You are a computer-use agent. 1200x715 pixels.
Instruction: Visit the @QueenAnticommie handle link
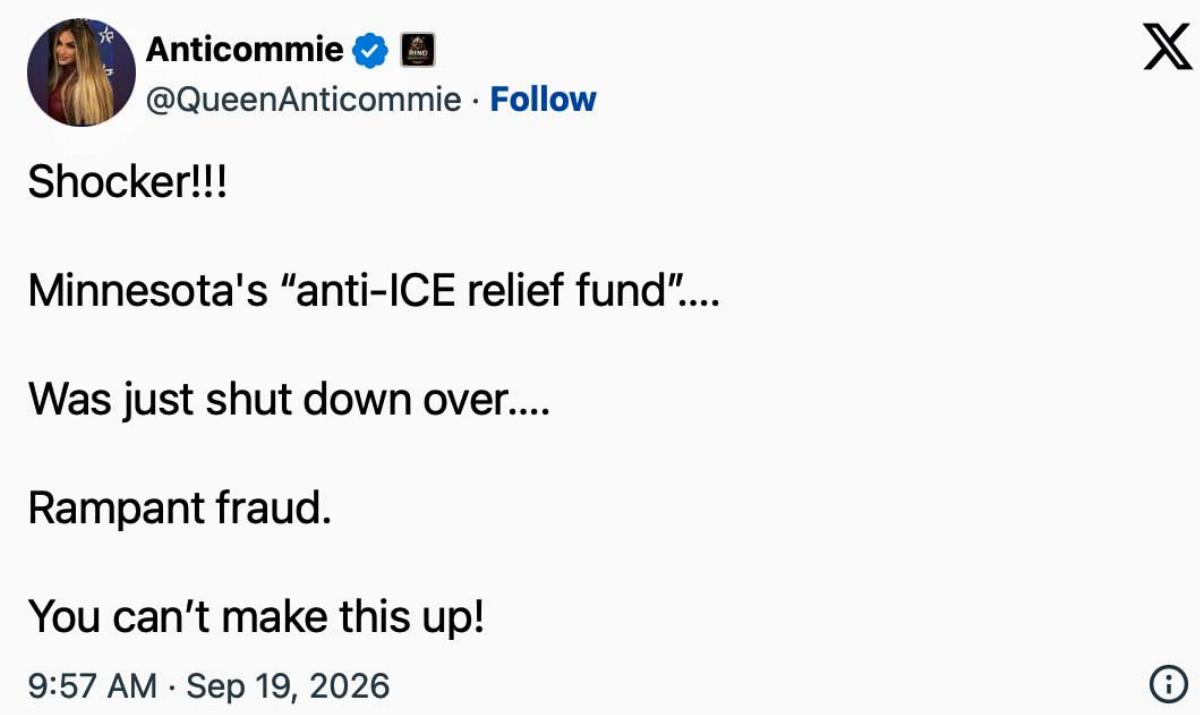point(304,100)
